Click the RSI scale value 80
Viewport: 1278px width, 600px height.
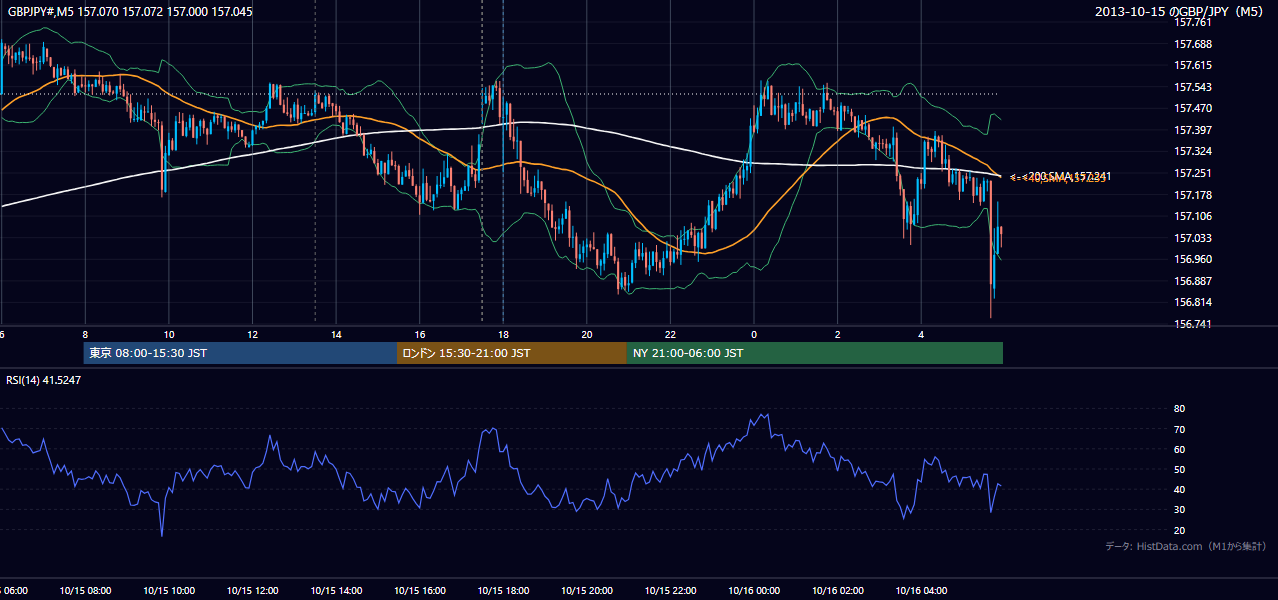tap(1180, 409)
